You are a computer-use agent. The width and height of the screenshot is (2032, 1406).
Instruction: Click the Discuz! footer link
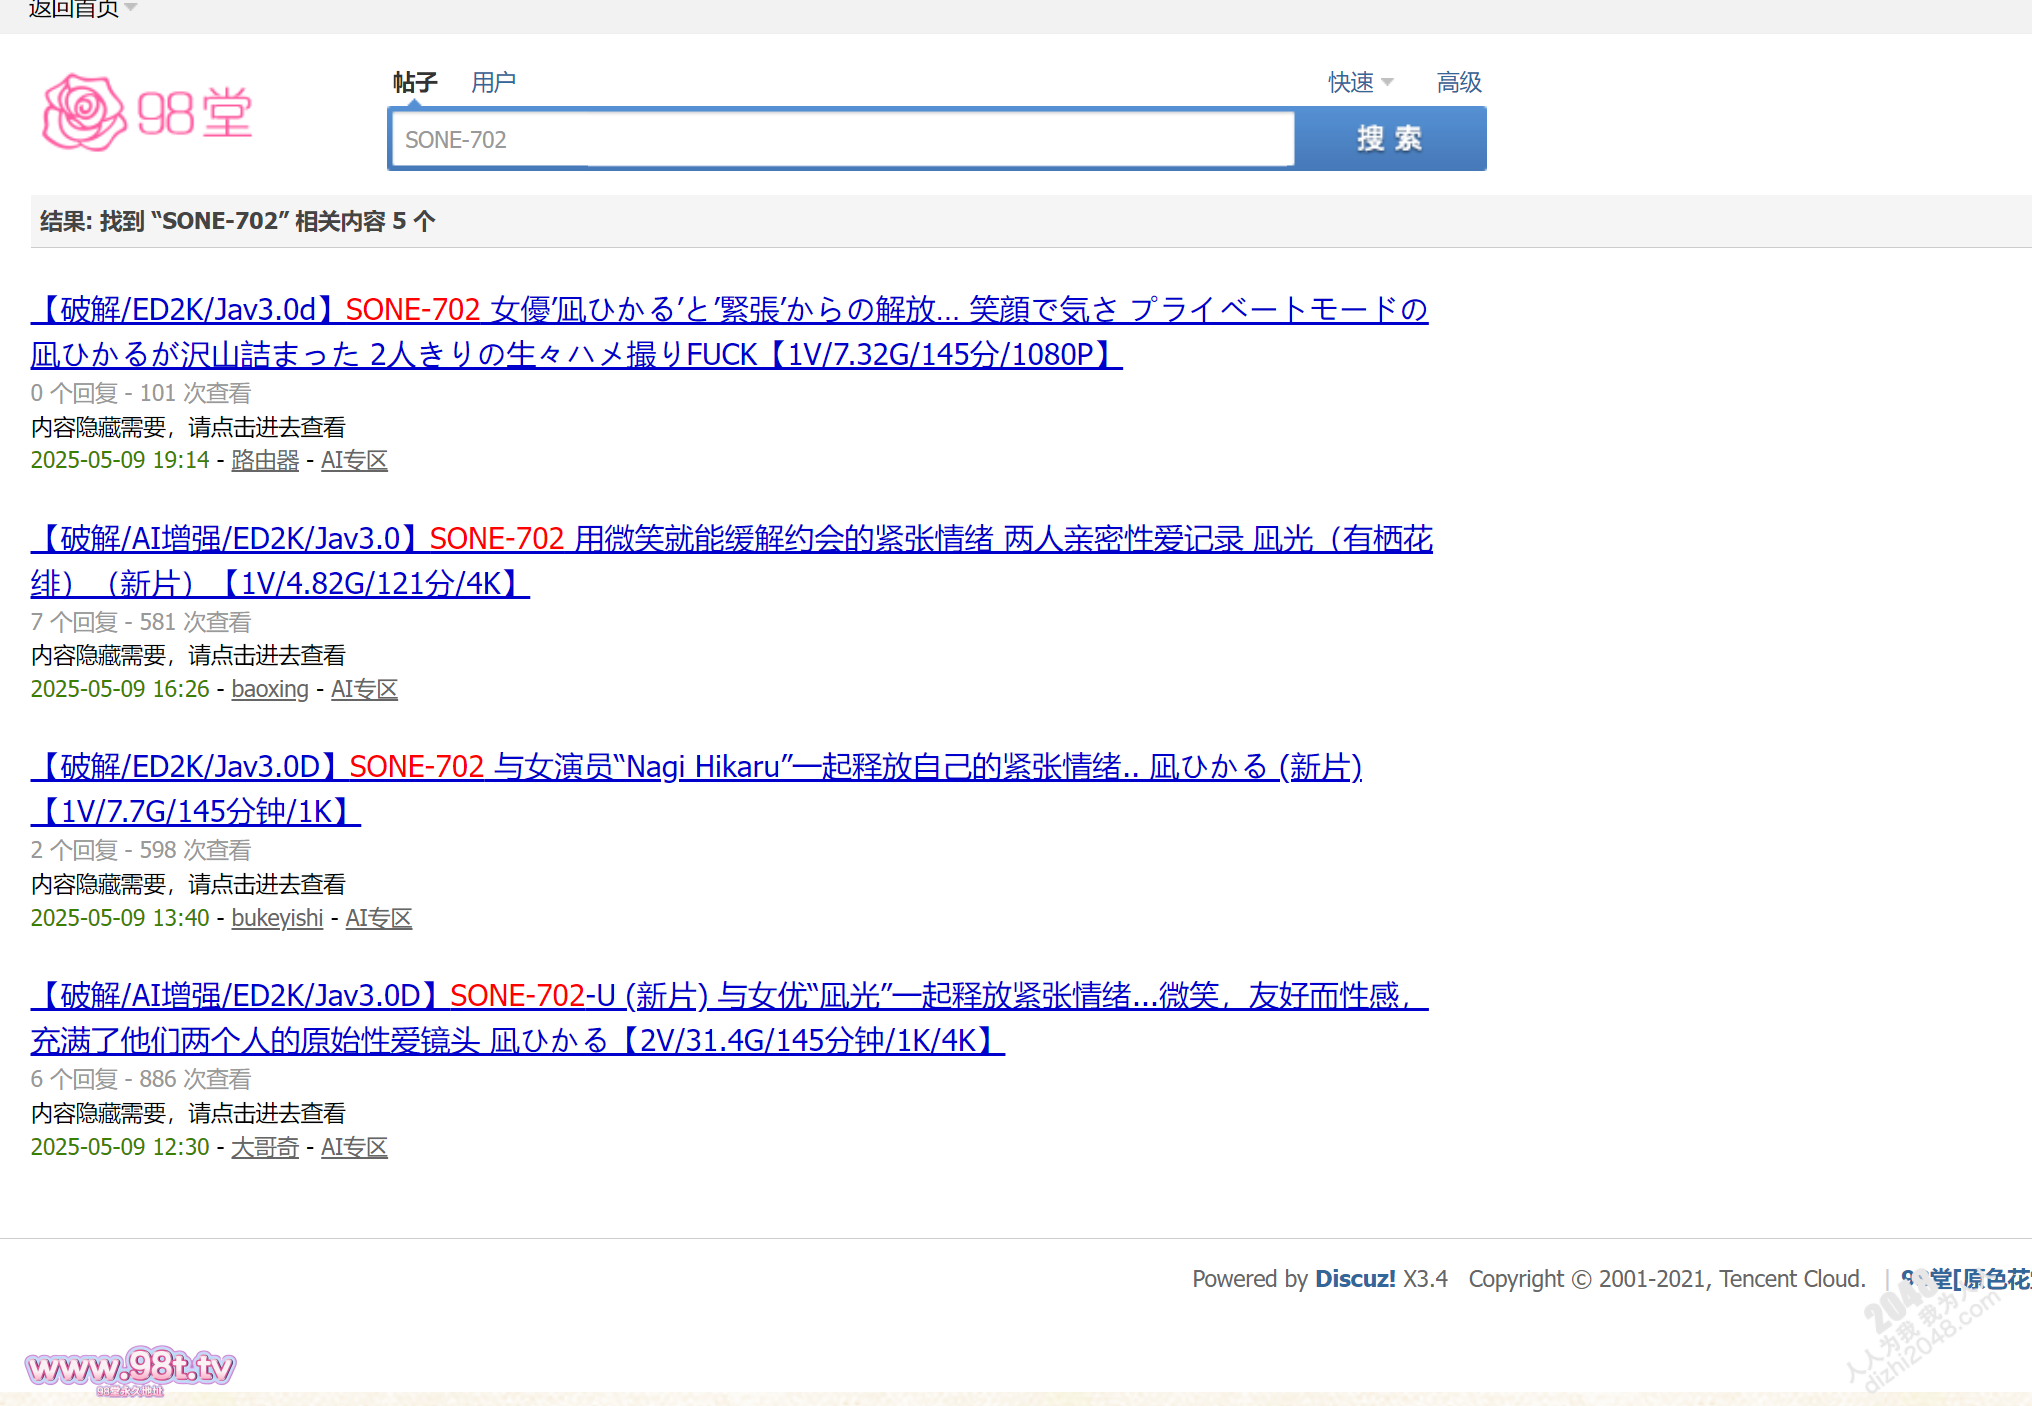[x=1354, y=1279]
